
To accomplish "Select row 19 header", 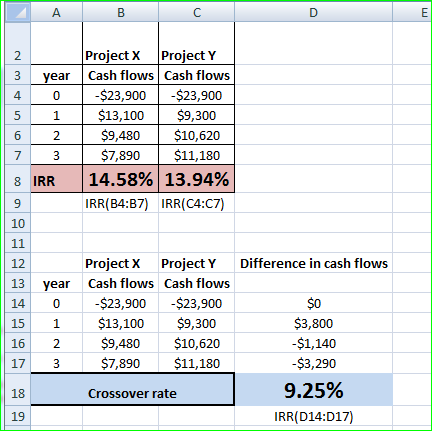I will 18,416.
